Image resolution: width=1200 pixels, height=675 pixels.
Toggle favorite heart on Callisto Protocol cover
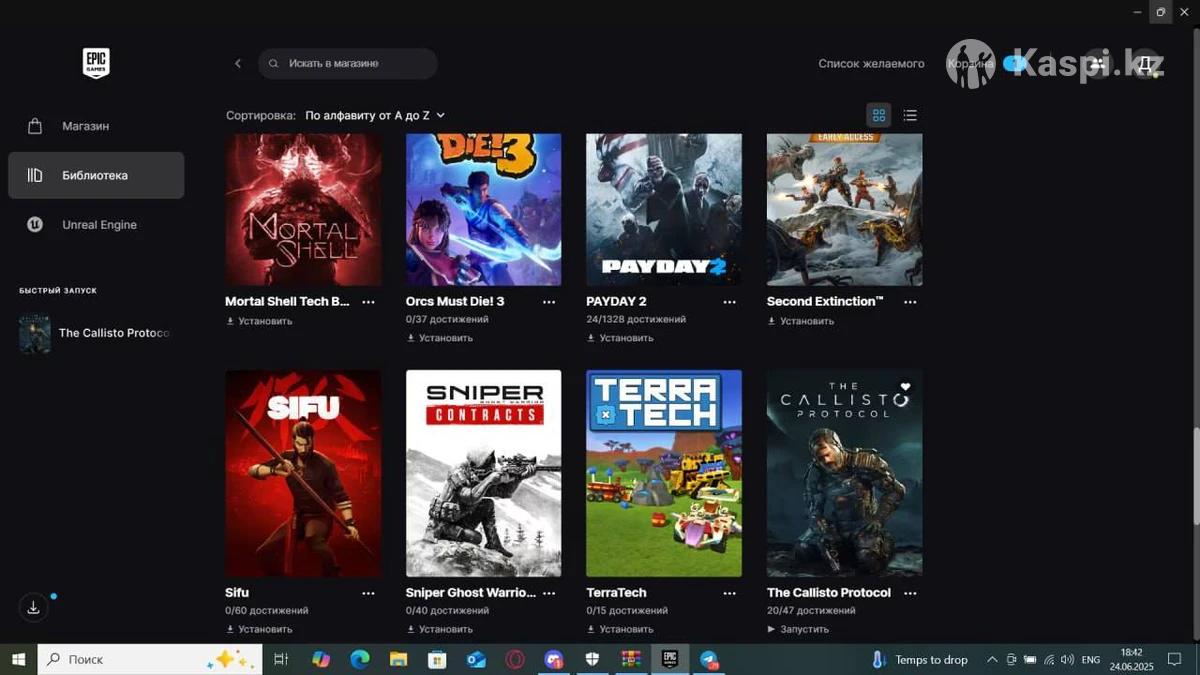905,387
